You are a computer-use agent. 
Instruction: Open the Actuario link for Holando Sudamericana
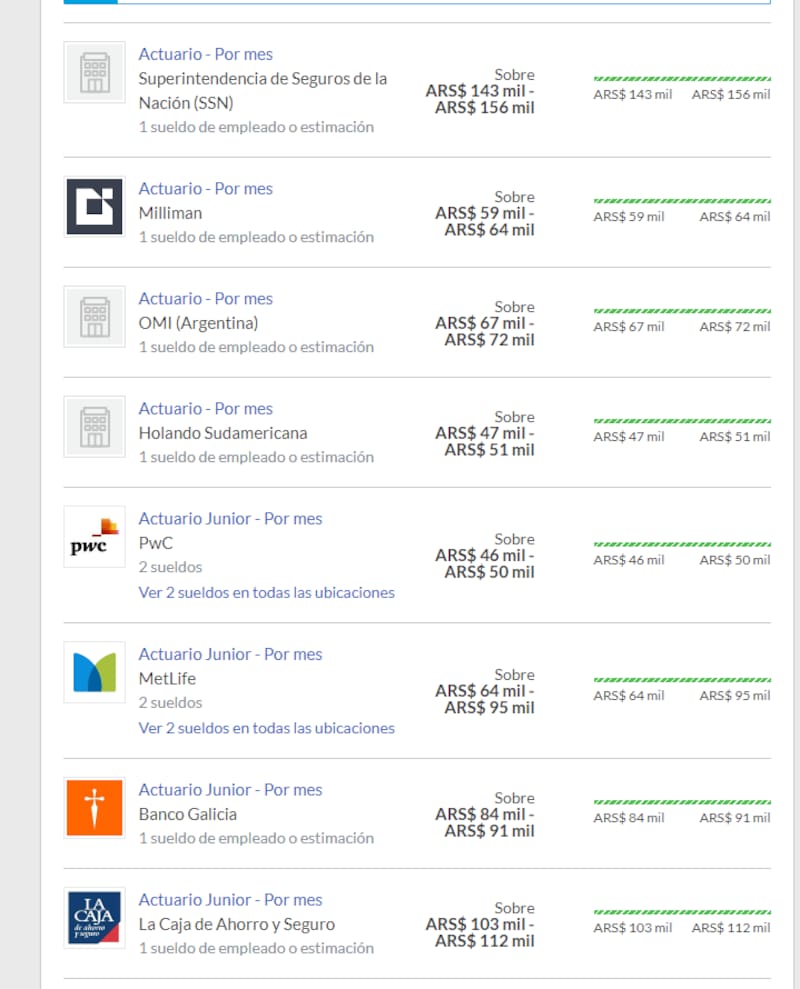tap(205, 409)
